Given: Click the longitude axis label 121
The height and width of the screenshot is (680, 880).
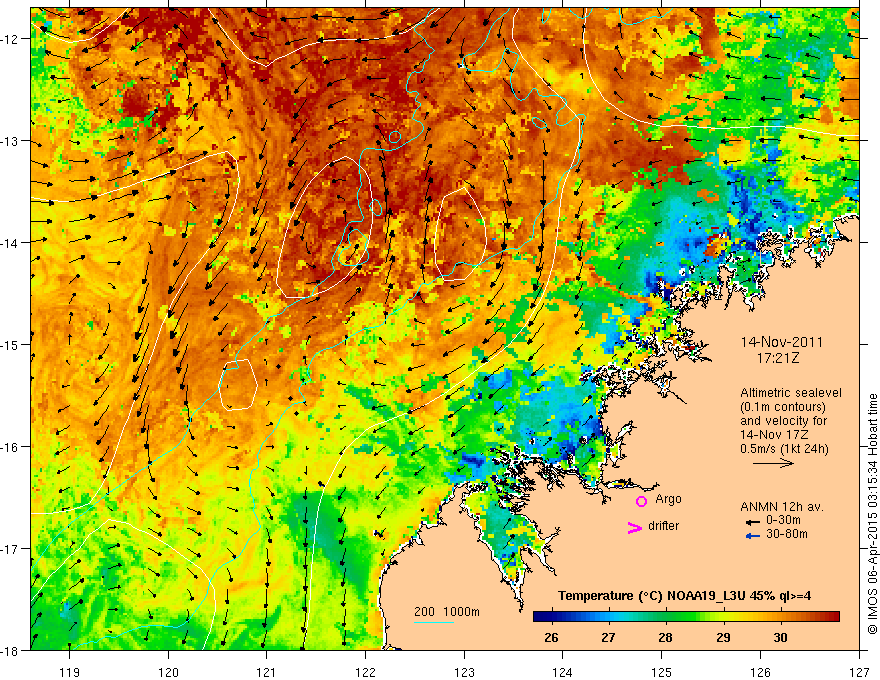Looking at the screenshot, I should pyautogui.click(x=267, y=672).
